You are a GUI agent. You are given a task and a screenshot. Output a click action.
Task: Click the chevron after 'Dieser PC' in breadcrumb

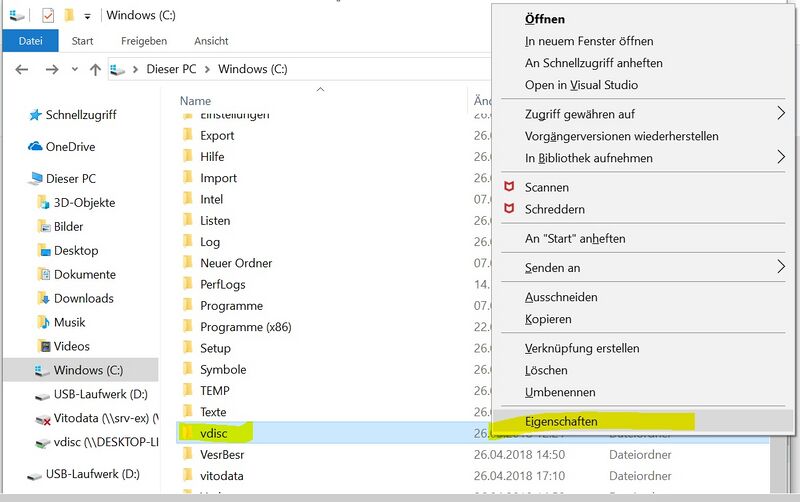207,70
